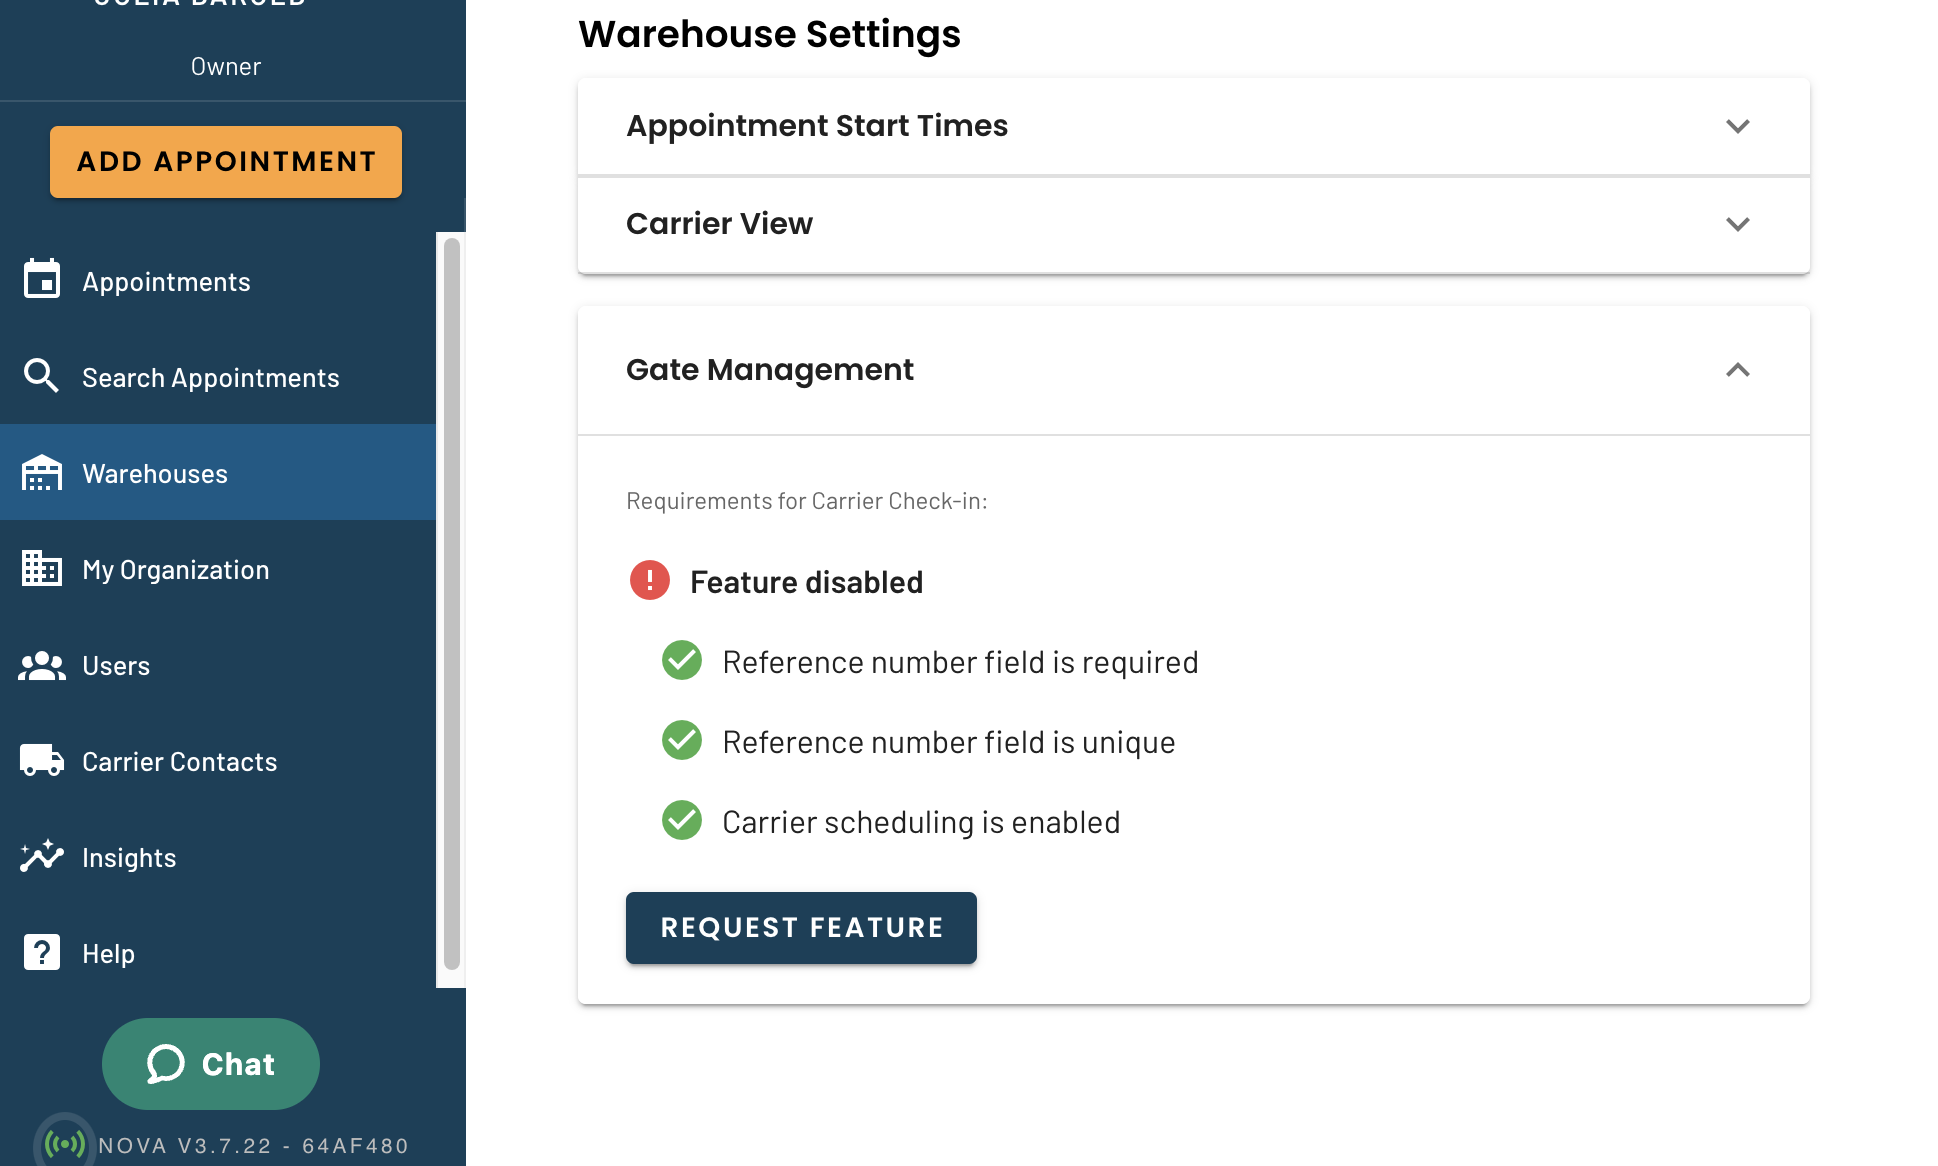The height and width of the screenshot is (1166, 1938).
Task: Click the sidebar vertical scrollbar
Action: pyautogui.click(x=452, y=603)
